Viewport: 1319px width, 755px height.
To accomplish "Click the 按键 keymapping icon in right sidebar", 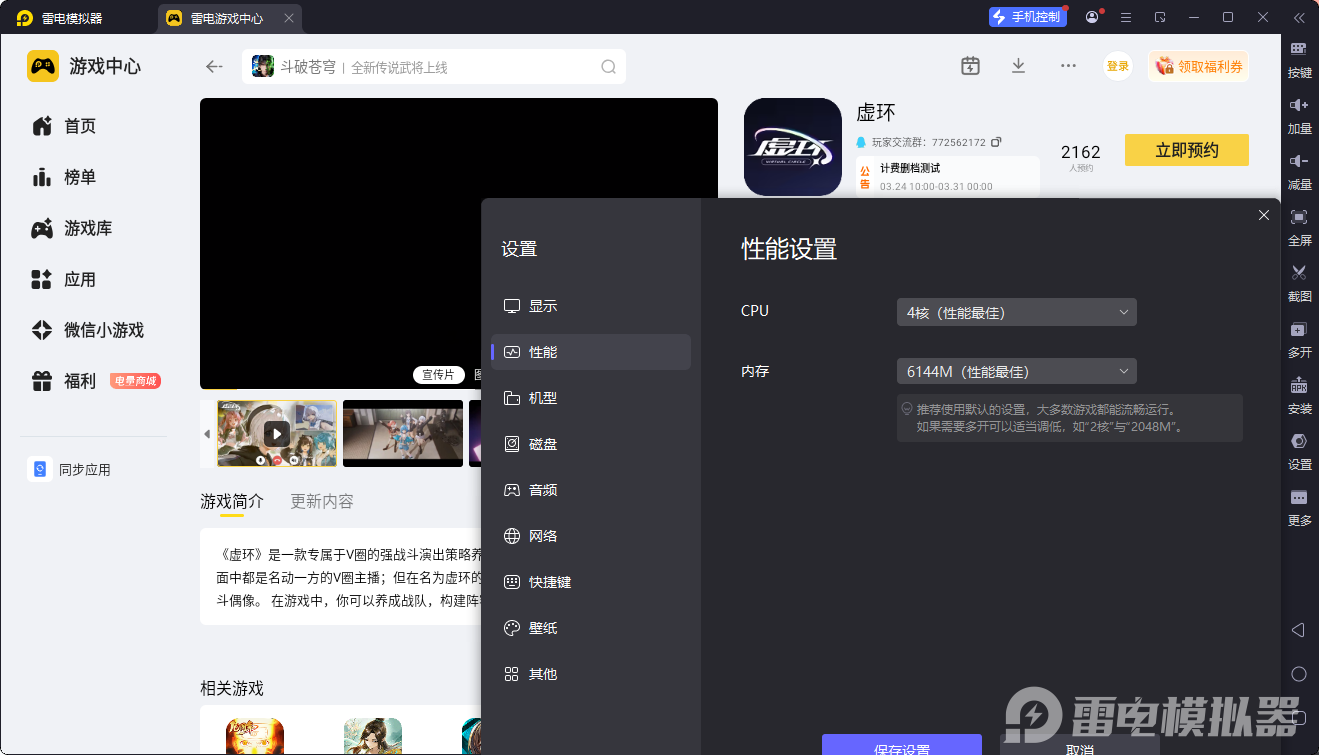I will [1299, 50].
